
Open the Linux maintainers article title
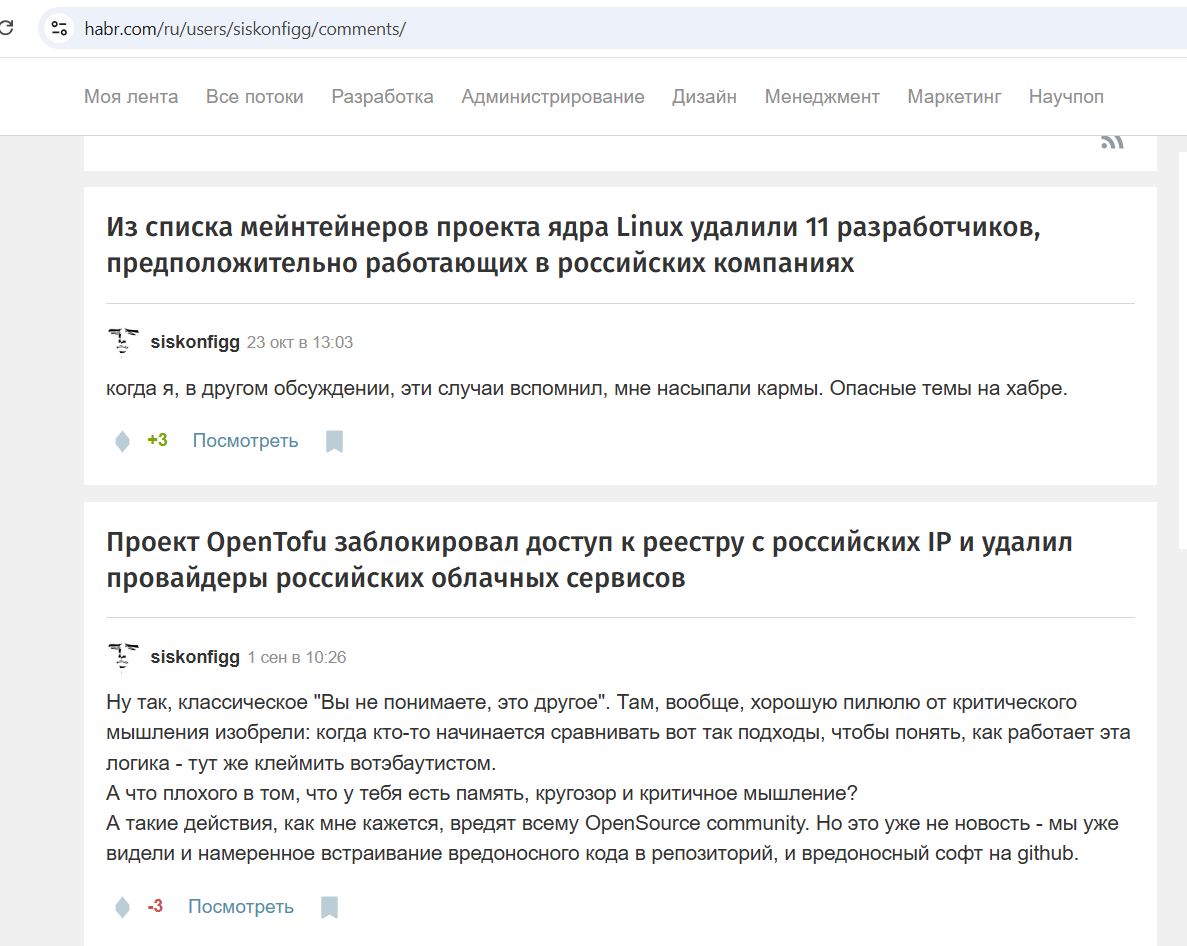point(573,244)
